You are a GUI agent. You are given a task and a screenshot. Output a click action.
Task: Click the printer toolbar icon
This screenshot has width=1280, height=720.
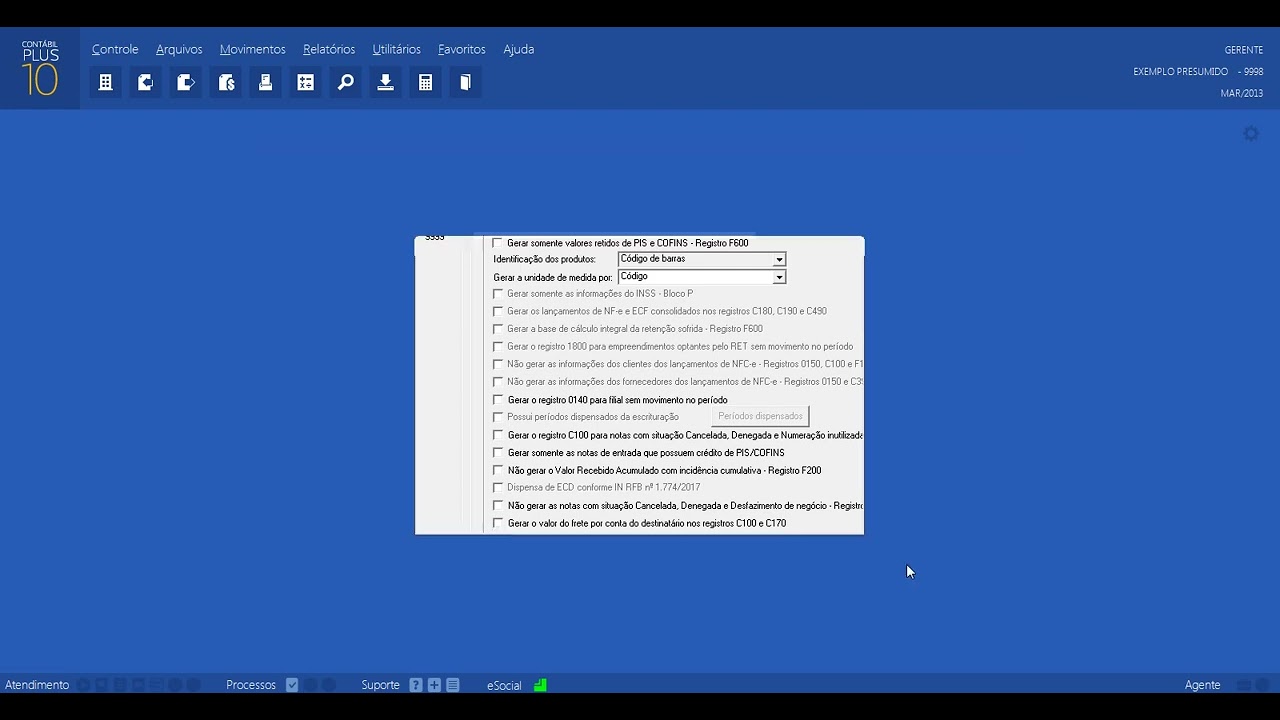[266, 83]
